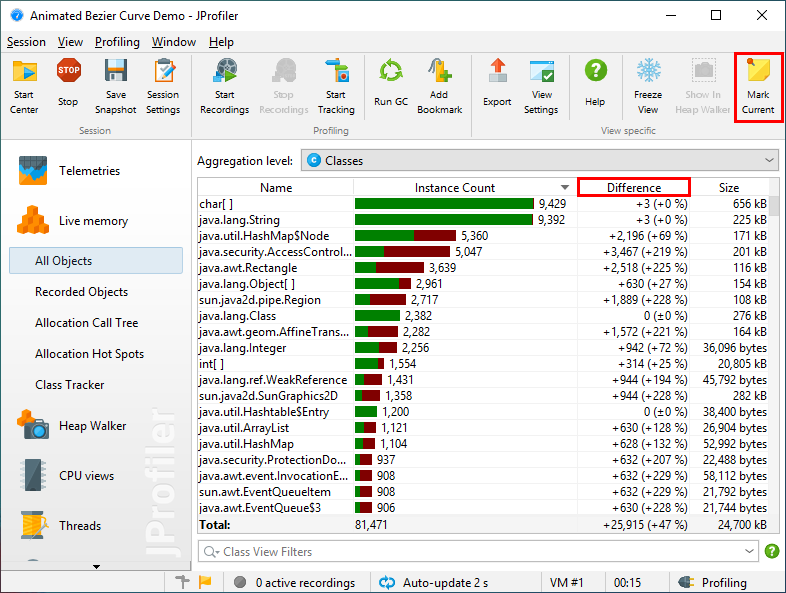Select the int[ ] row
Viewport: 786px width, 593px height.
(483, 364)
